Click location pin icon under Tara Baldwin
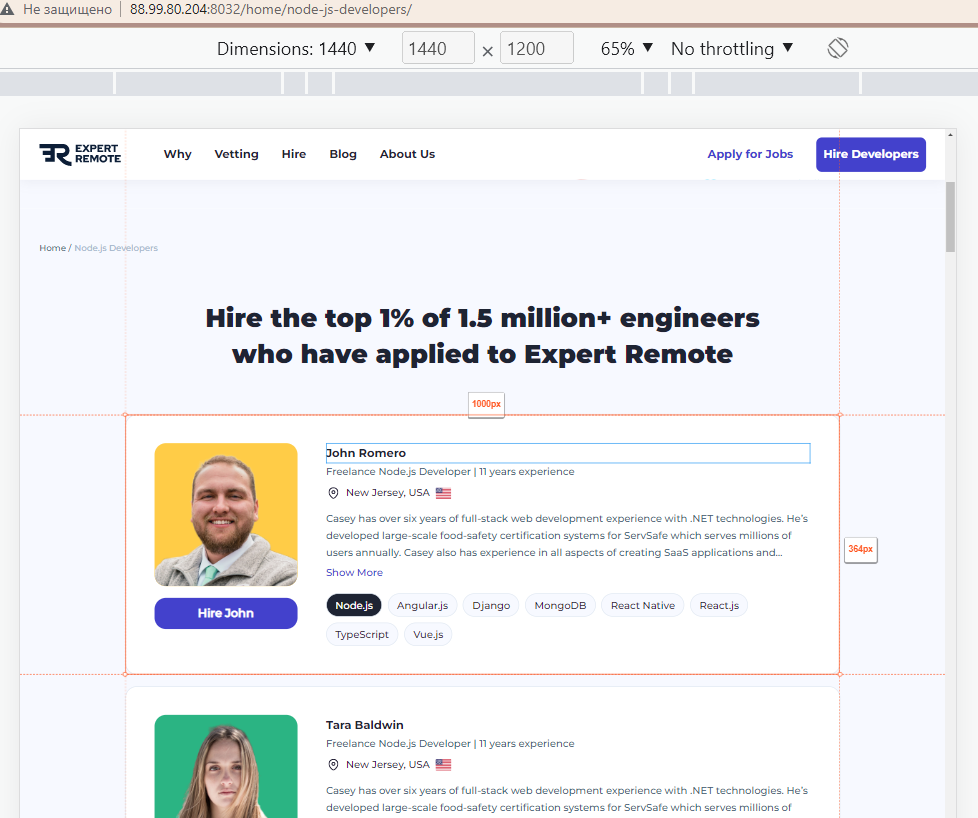 [334, 765]
